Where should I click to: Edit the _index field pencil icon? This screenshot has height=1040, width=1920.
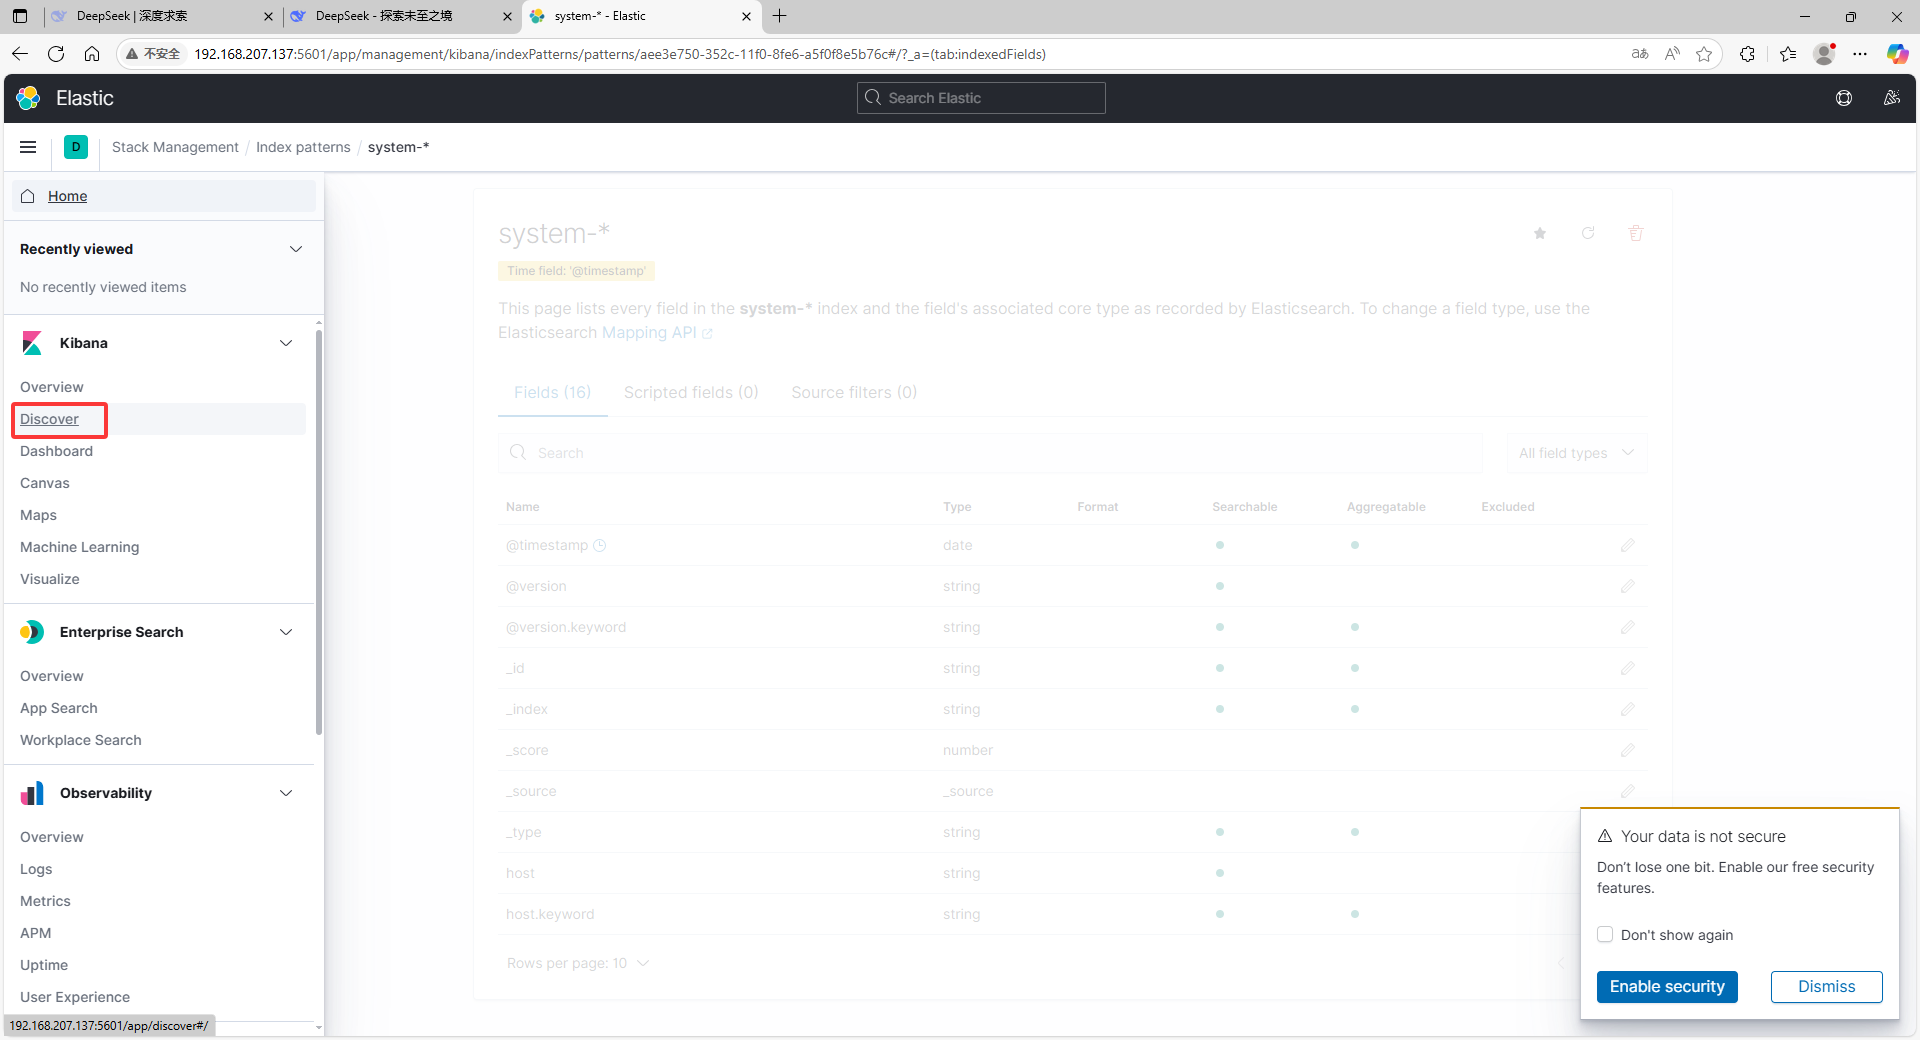click(x=1628, y=709)
